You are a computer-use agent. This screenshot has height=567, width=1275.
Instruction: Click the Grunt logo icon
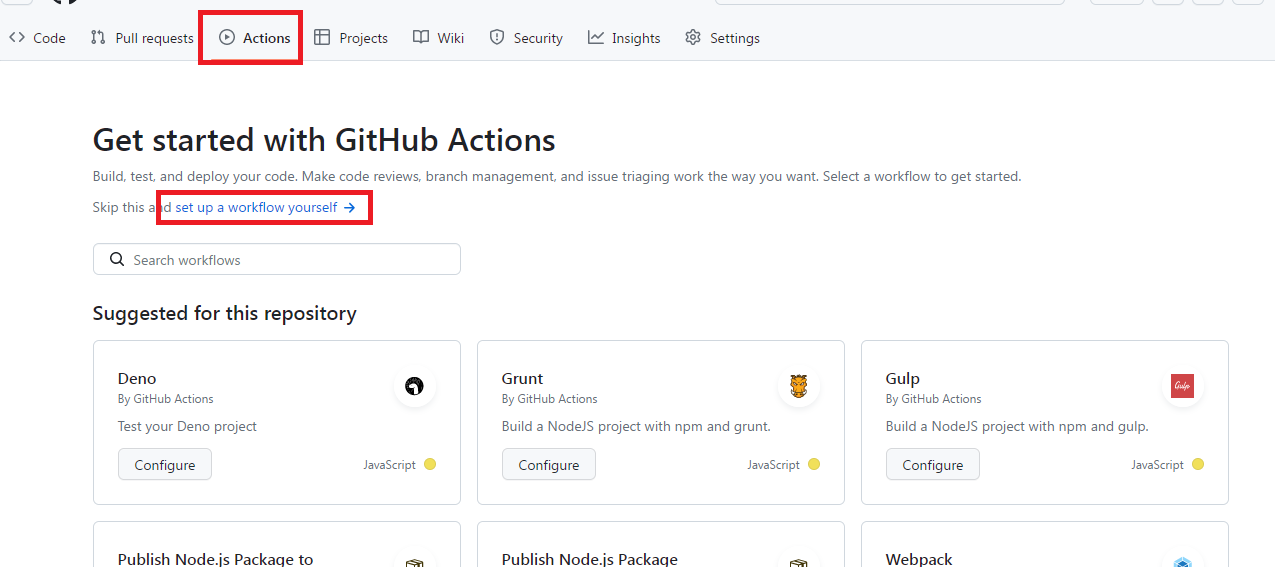pyautogui.click(x=799, y=386)
